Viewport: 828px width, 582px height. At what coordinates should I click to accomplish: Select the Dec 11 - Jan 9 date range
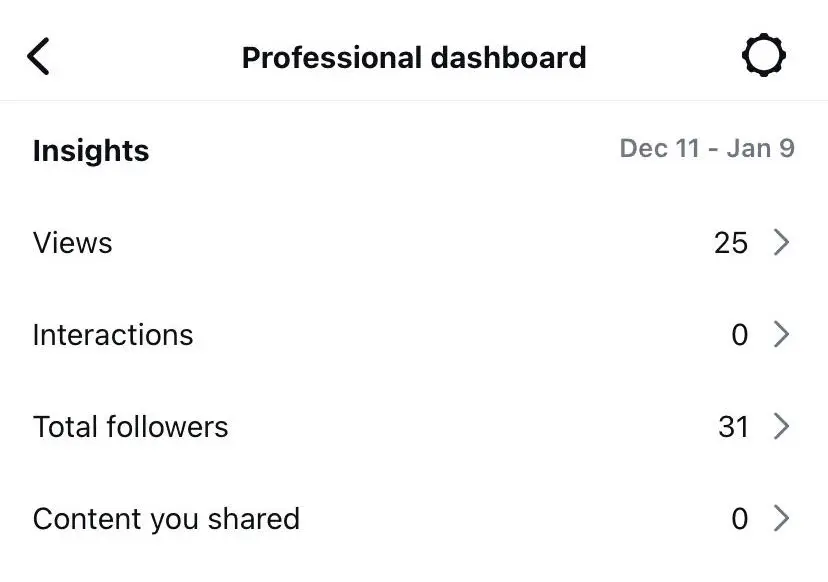pyautogui.click(x=706, y=148)
